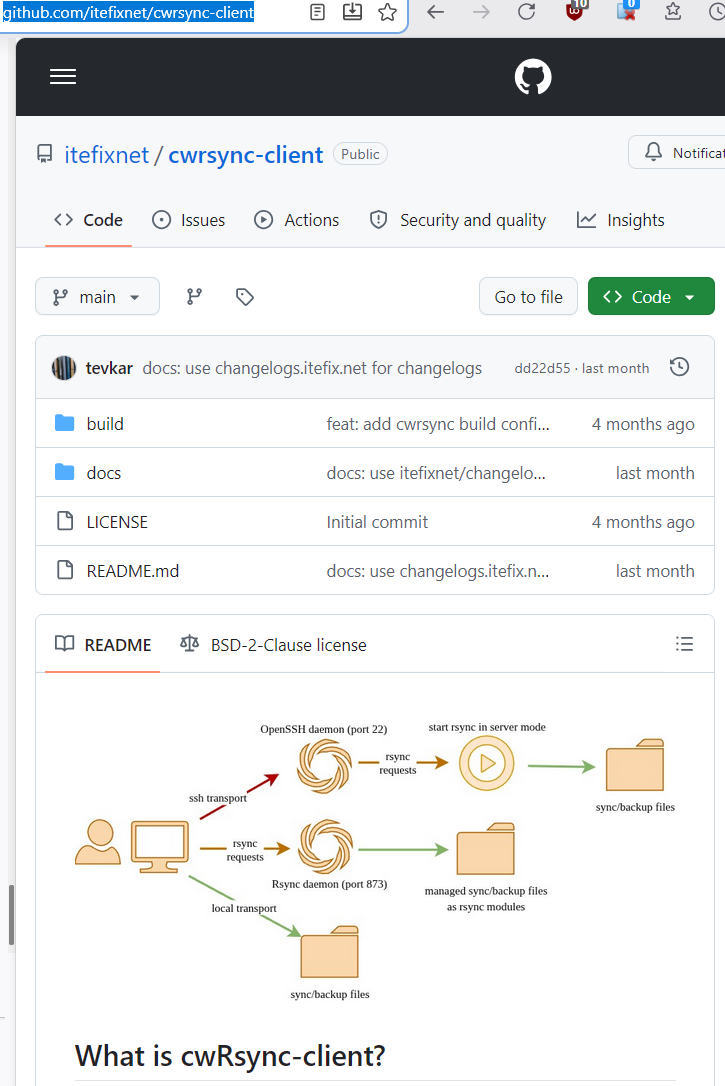Open the README outline list icon
The image size is (725, 1086).
click(684, 644)
